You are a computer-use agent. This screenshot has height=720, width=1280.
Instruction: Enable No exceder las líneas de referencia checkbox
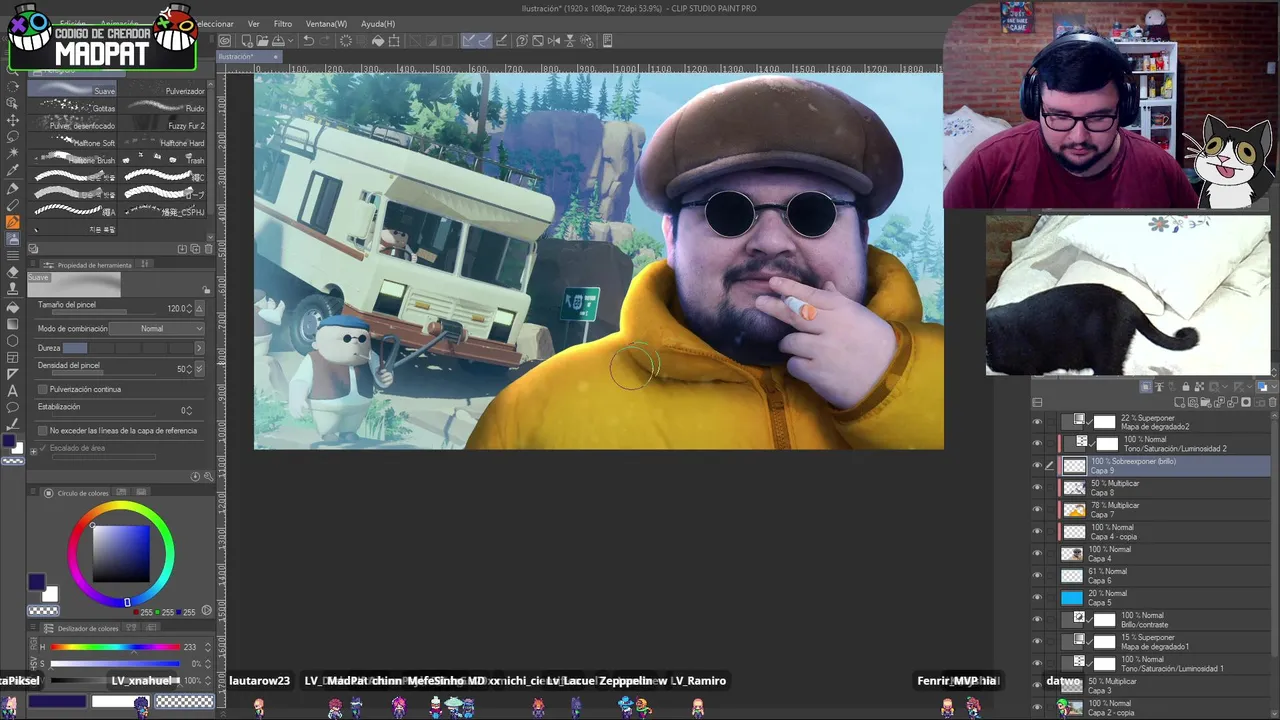(42, 431)
